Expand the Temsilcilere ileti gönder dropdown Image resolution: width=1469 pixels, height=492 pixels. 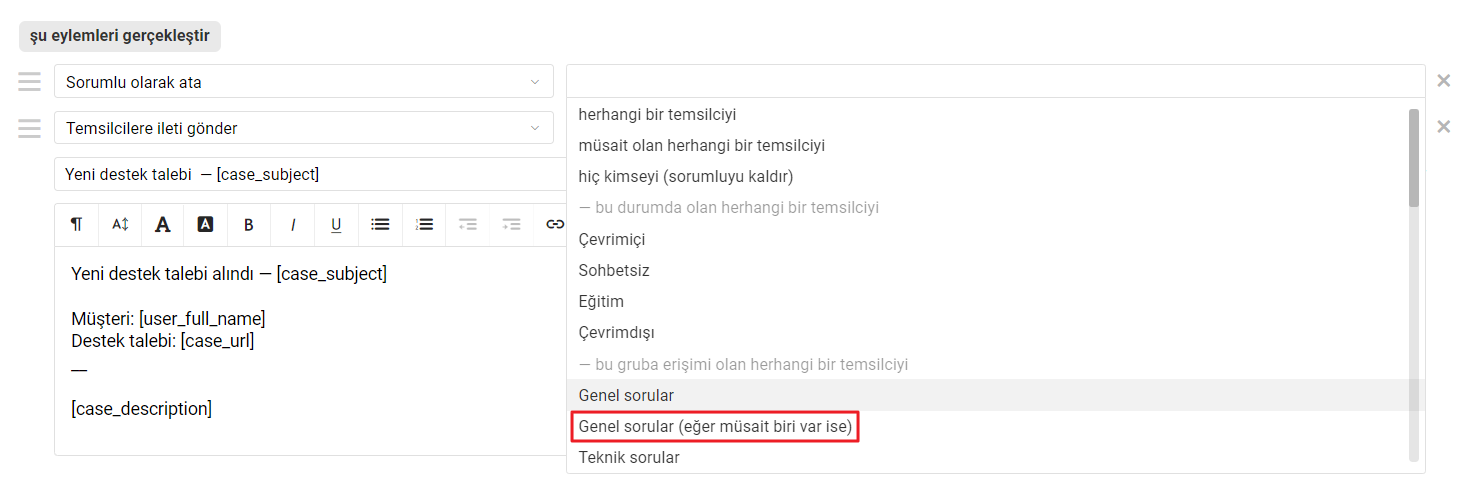click(304, 128)
